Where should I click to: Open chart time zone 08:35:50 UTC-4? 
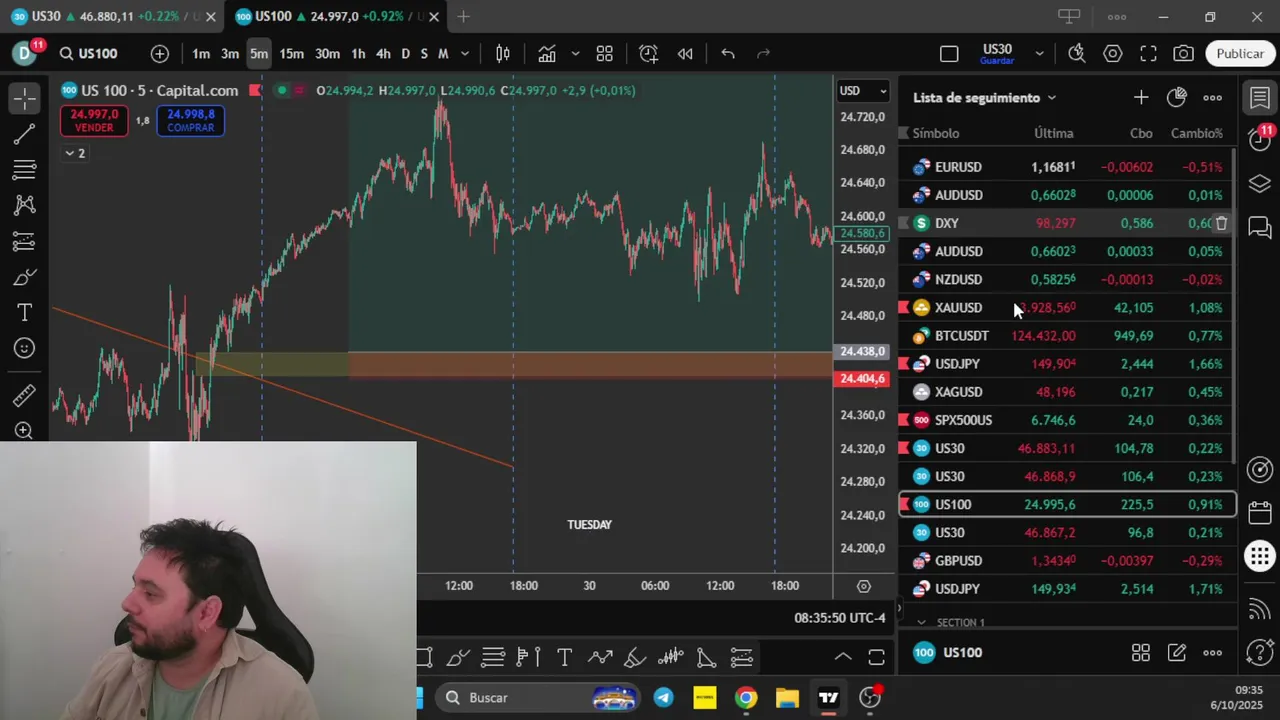pos(840,618)
